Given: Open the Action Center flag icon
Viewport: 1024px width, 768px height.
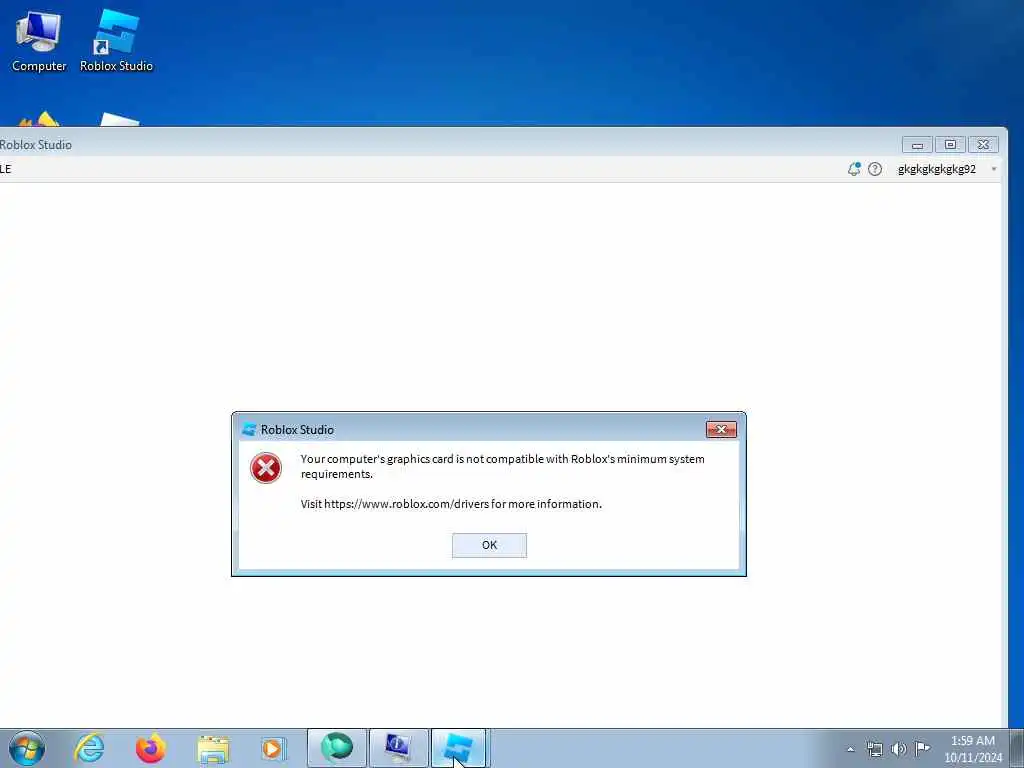Looking at the screenshot, I should coord(922,748).
